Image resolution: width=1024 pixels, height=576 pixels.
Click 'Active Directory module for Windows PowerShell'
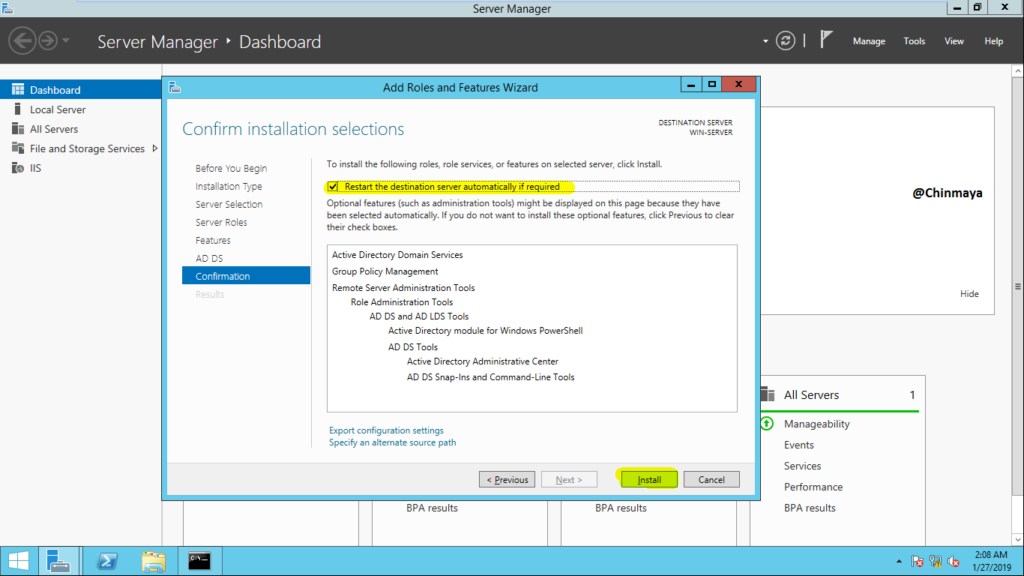485,330
